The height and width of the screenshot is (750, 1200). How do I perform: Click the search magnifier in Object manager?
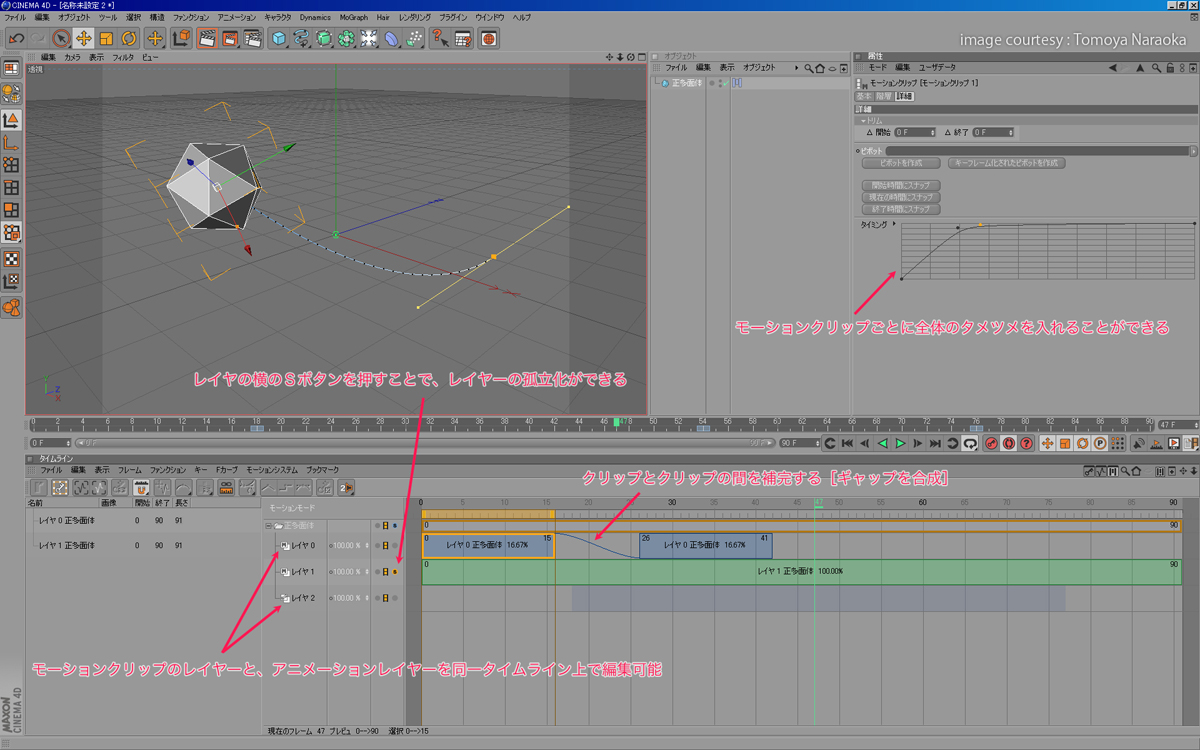[809, 68]
